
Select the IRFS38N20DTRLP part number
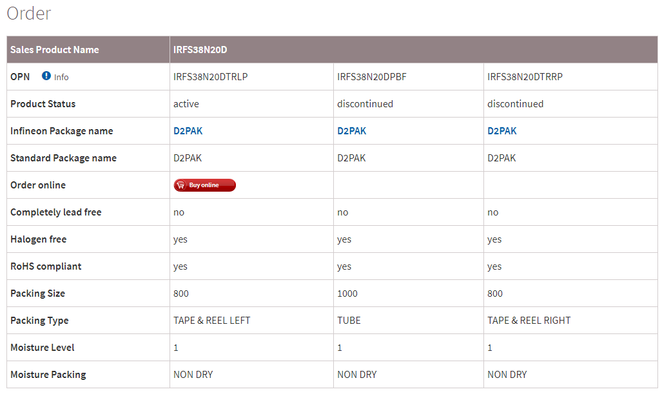[x=211, y=77]
